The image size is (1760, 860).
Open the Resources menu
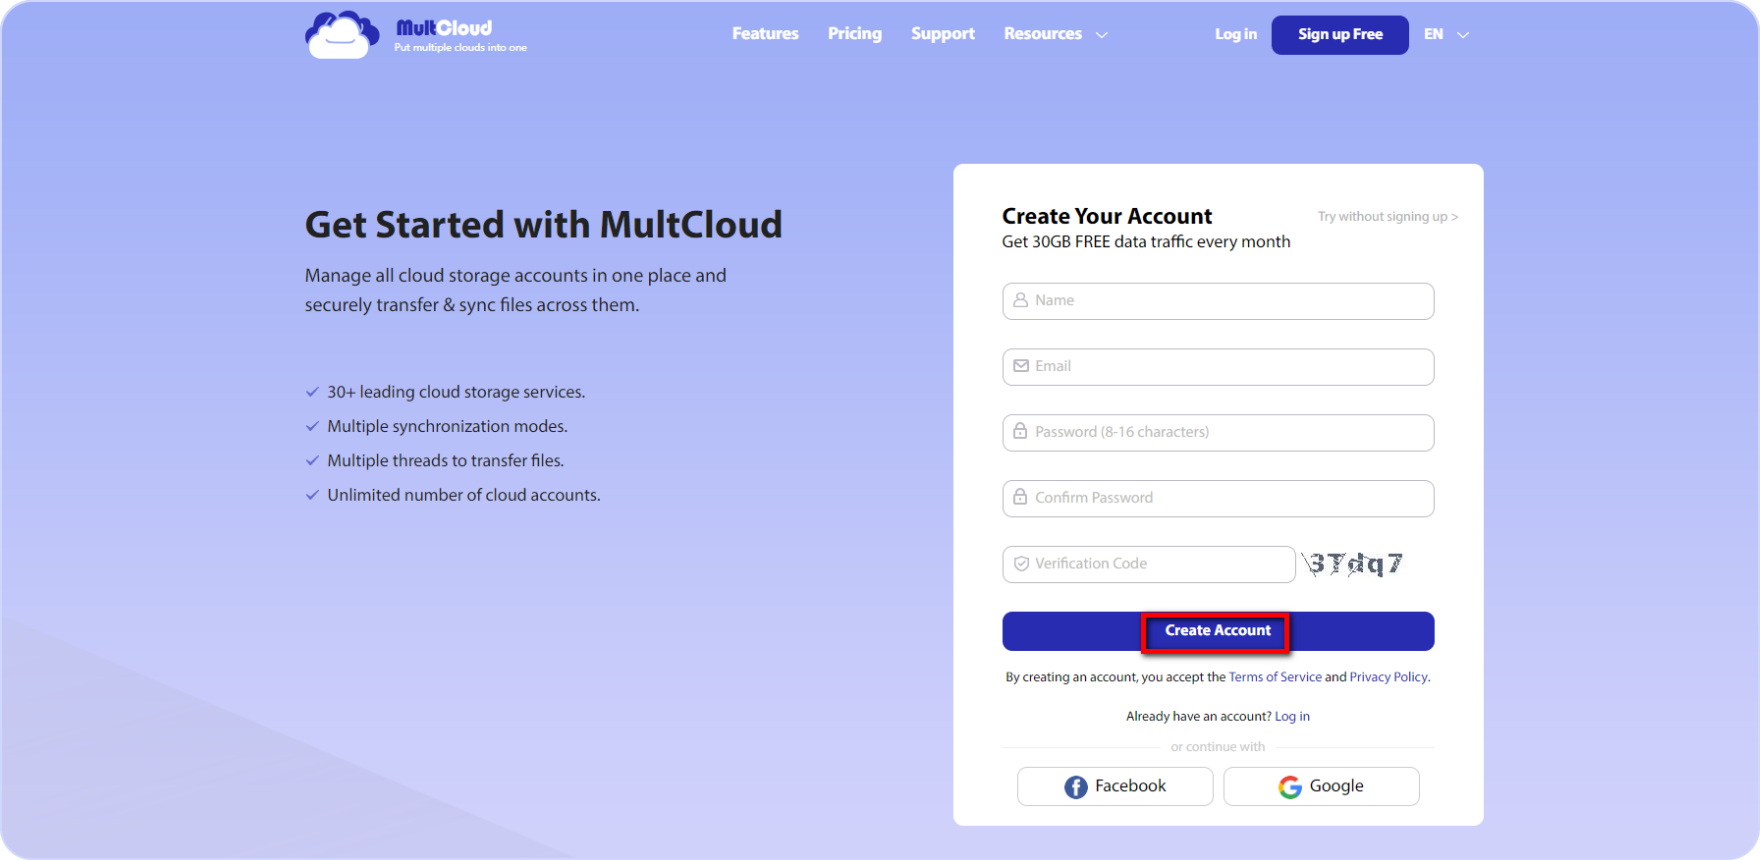tap(1043, 34)
